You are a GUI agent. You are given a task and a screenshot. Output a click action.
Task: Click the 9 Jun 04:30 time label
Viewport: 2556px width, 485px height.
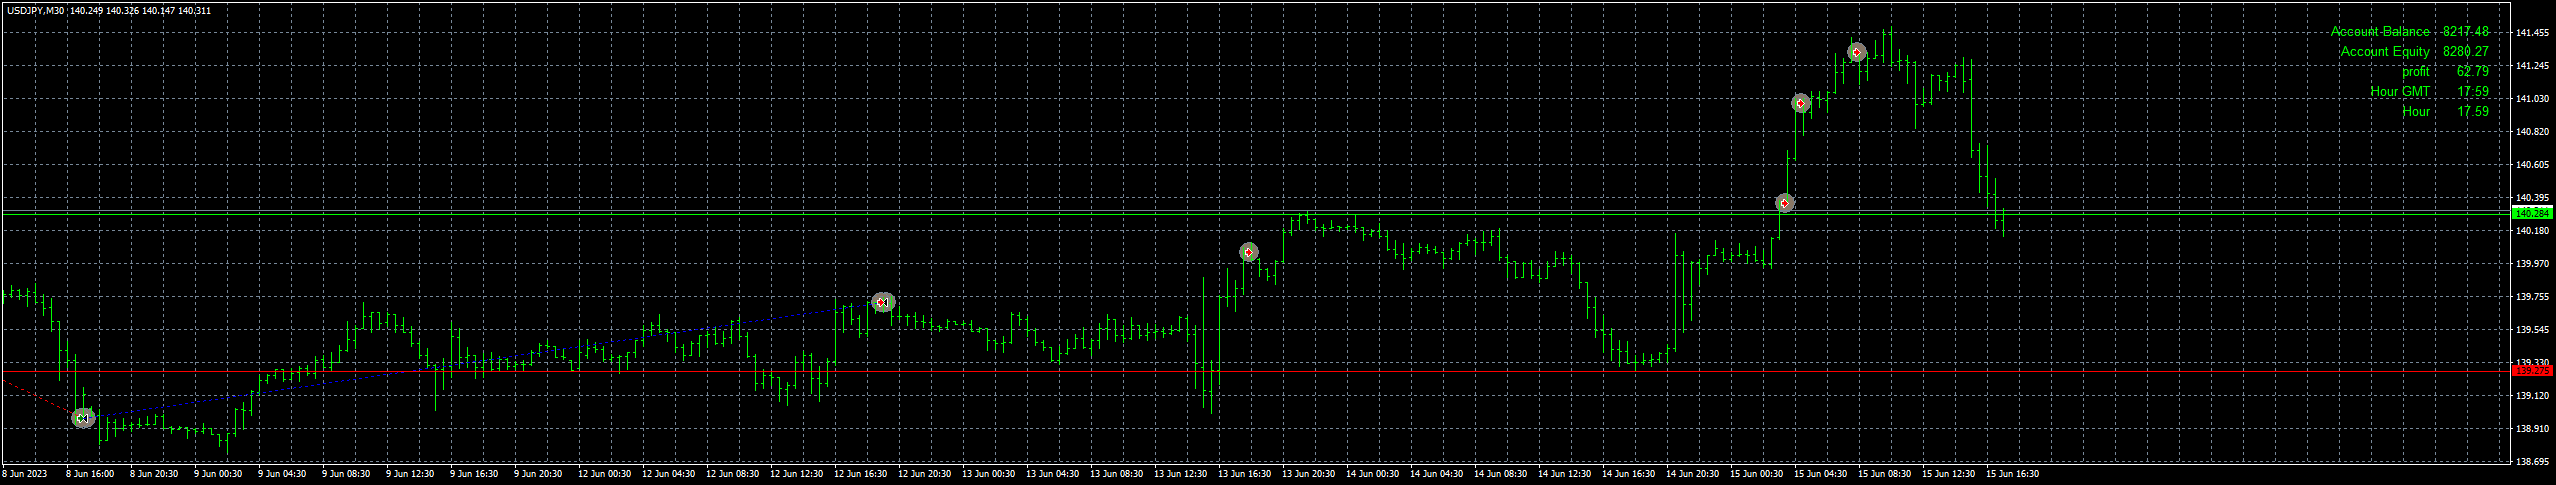point(282,474)
